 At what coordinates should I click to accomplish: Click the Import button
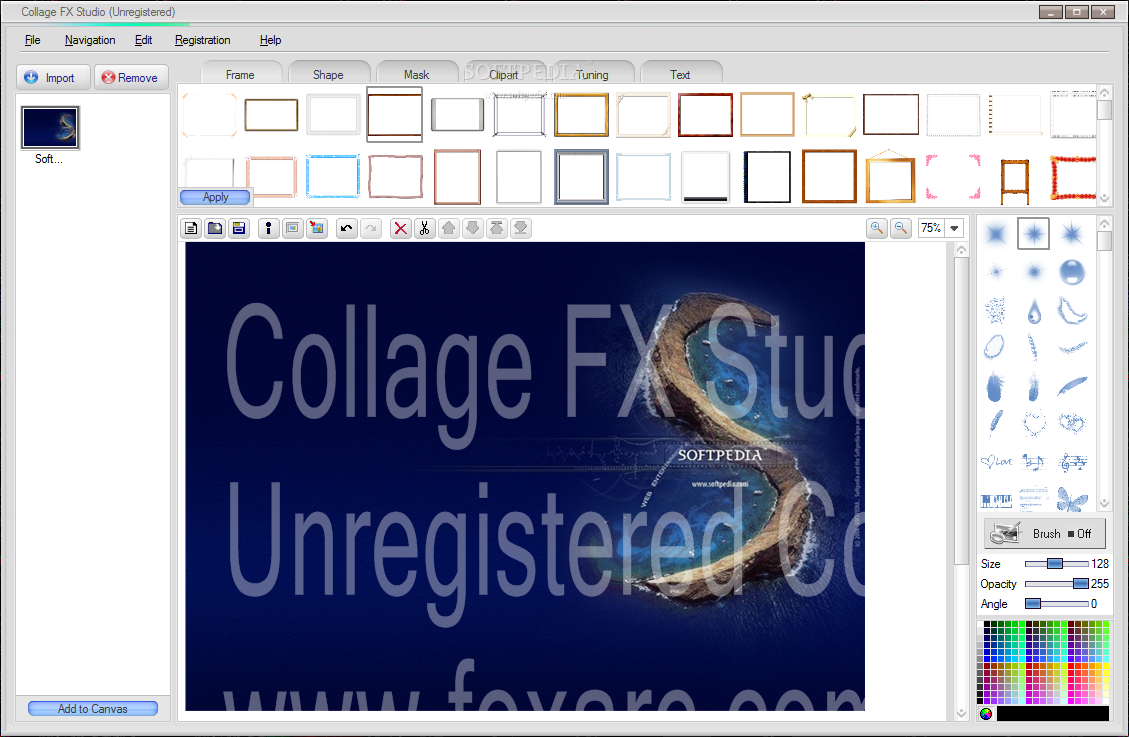click(x=53, y=77)
